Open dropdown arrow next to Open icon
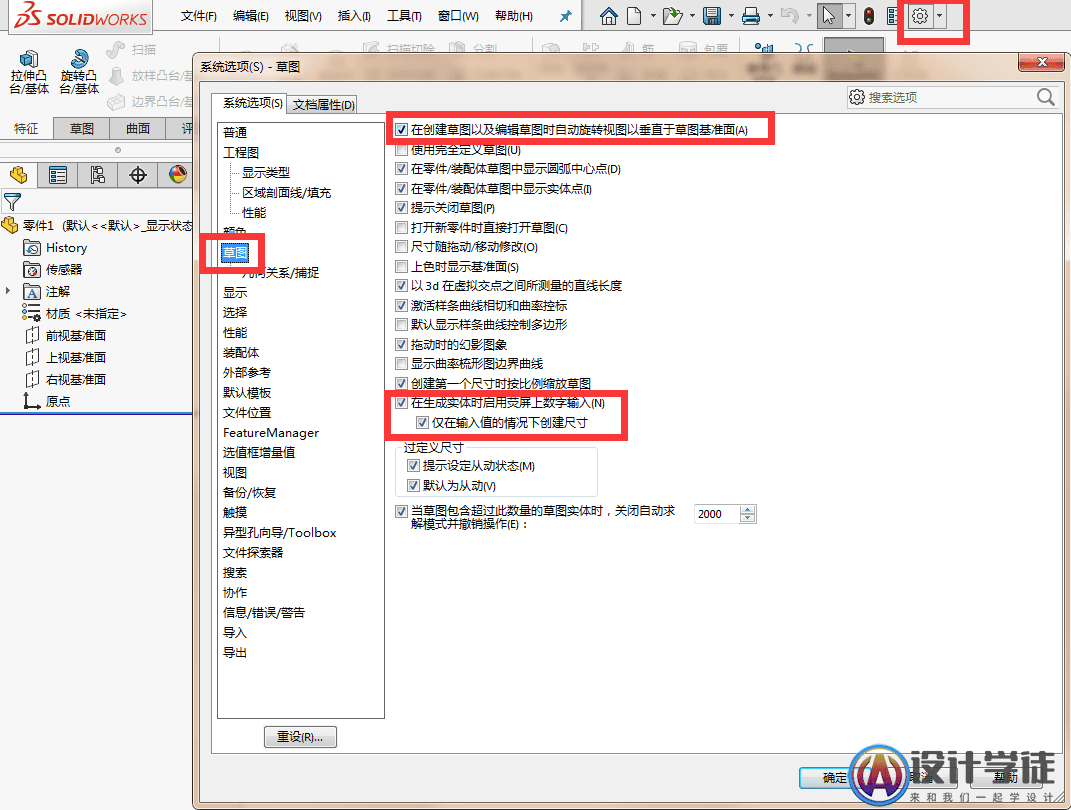This screenshot has height=810, width=1071. click(693, 16)
